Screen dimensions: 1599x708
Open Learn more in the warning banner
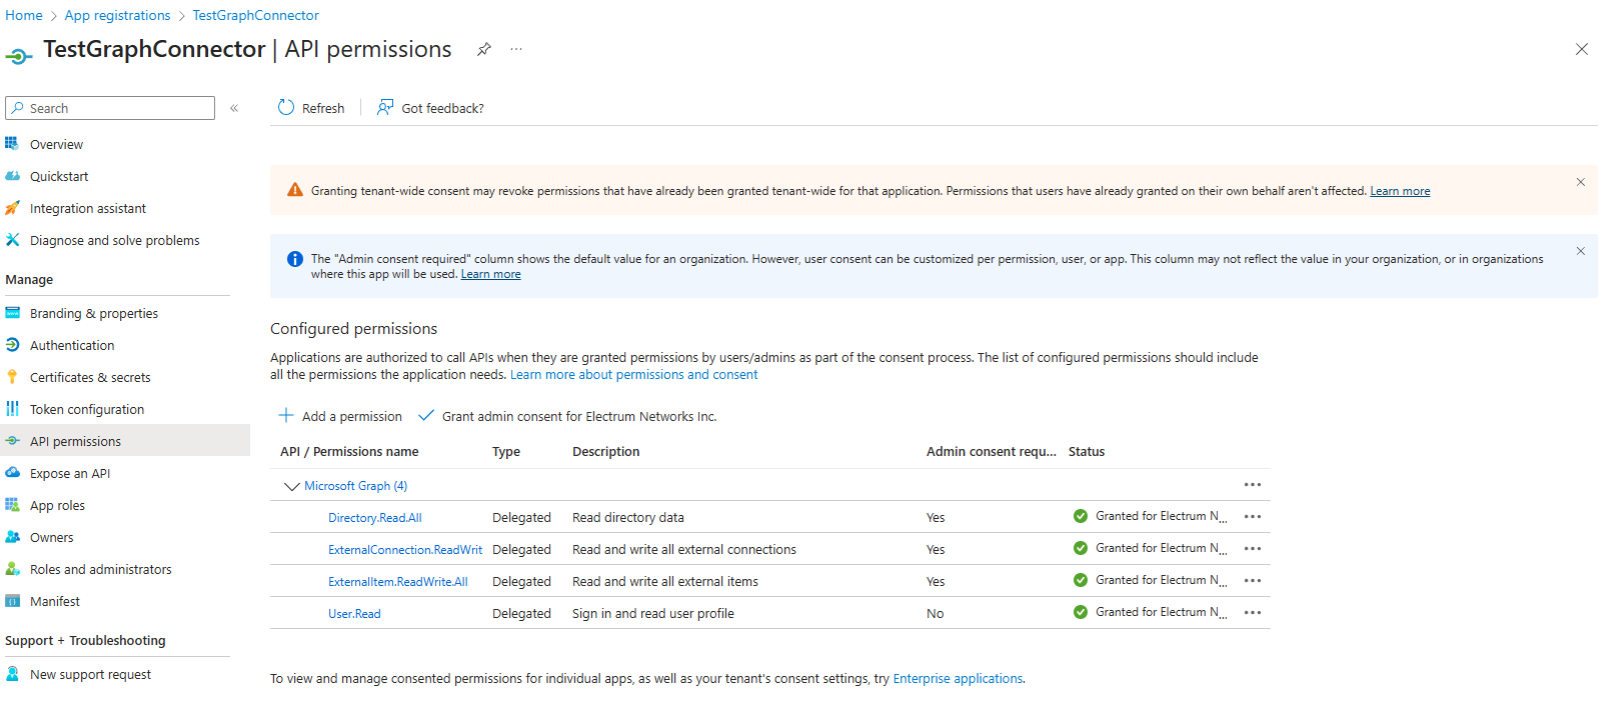point(1400,191)
